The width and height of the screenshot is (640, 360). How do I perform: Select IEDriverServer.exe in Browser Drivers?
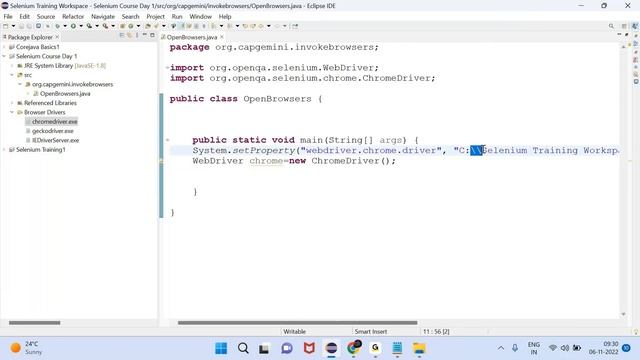point(56,140)
